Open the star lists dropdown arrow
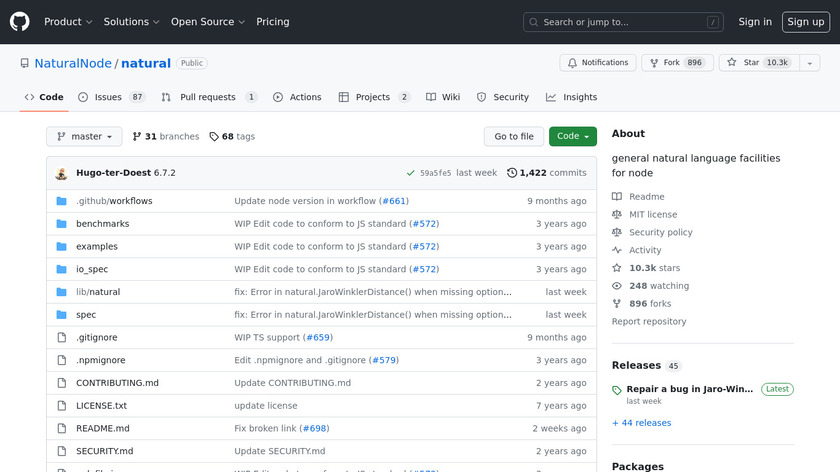Viewport: 840px width, 472px height. (x=809, y=63)
